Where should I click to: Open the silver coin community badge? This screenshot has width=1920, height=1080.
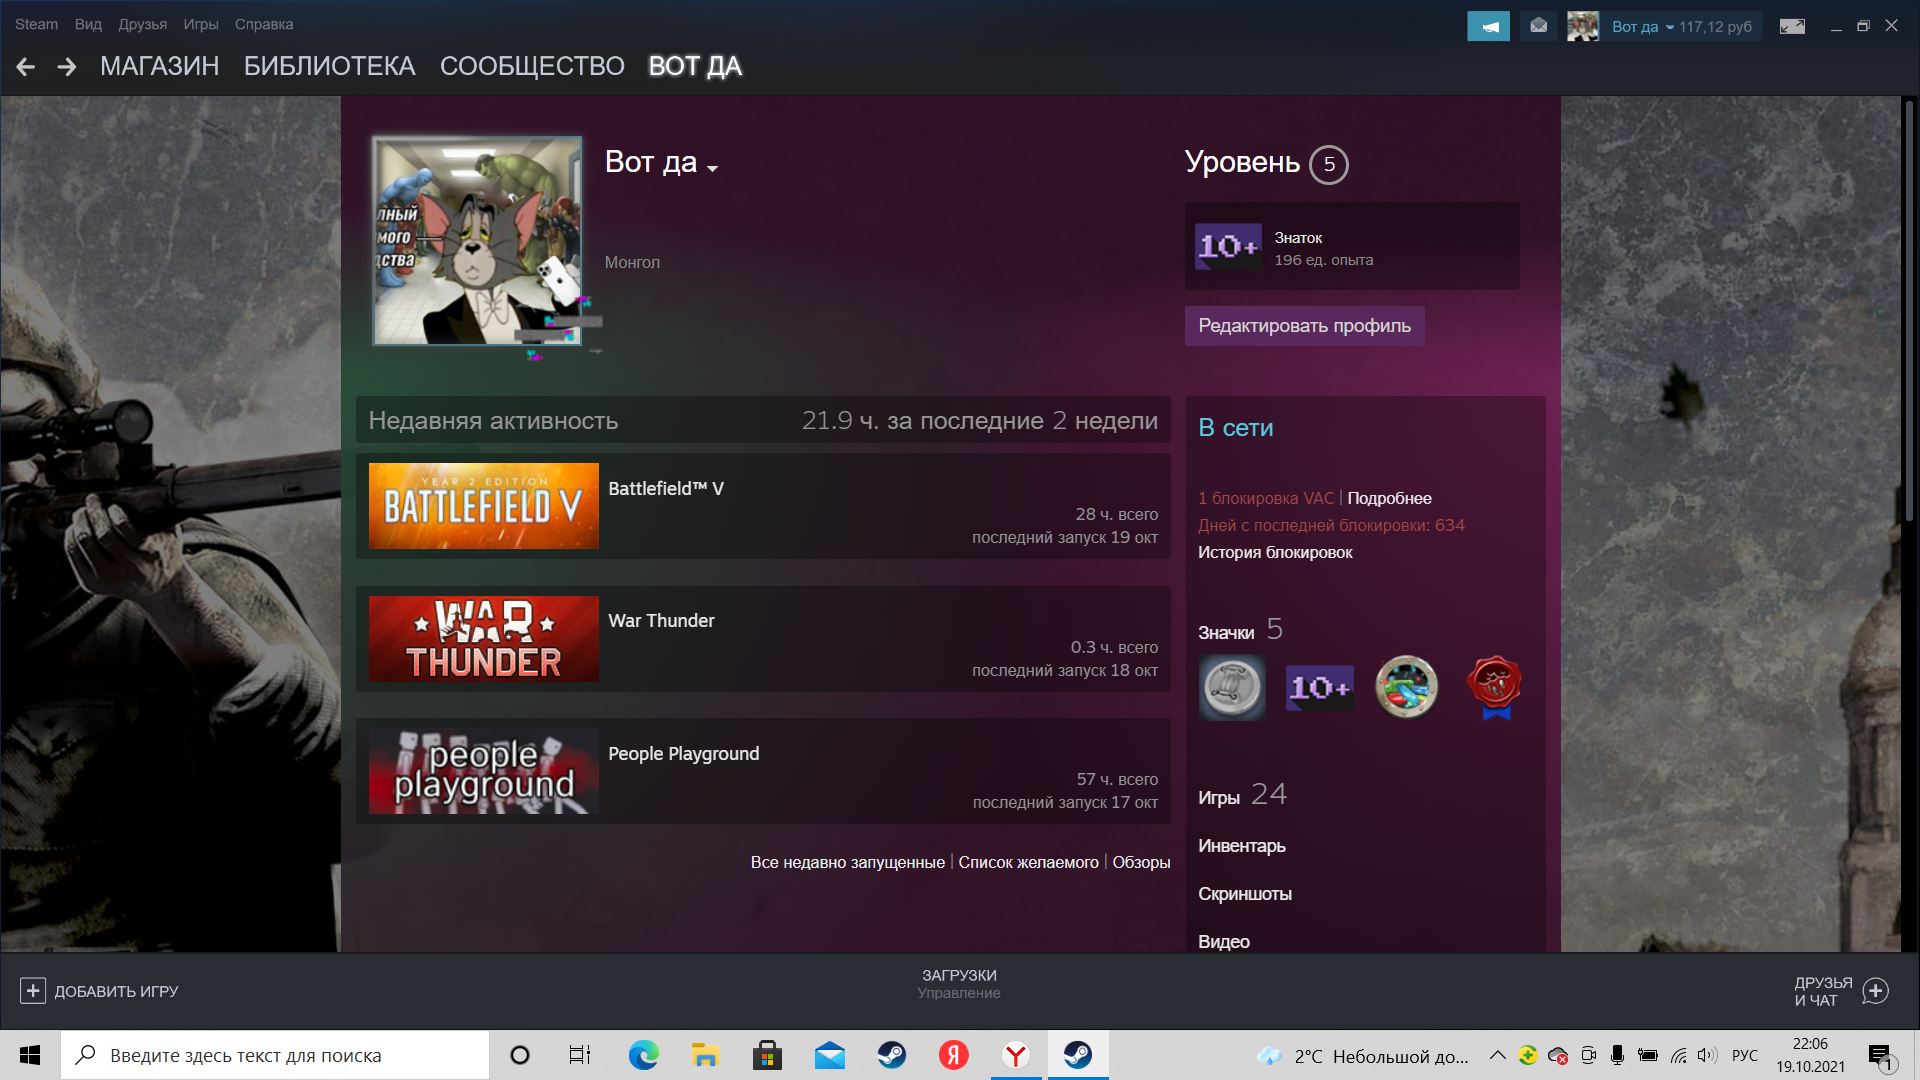[1232, 687]
